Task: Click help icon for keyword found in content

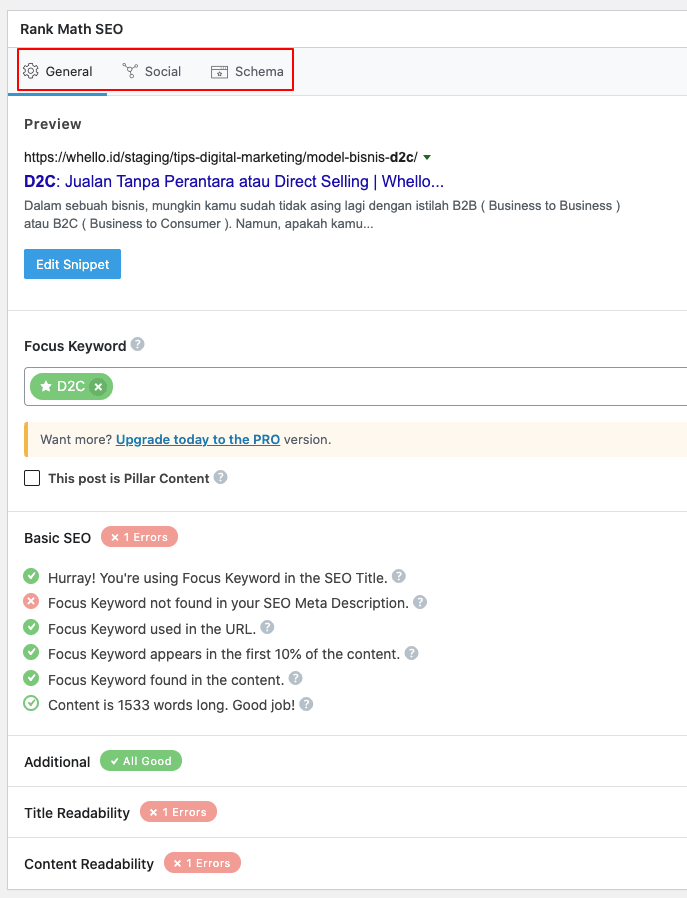Action: [296, 679]
